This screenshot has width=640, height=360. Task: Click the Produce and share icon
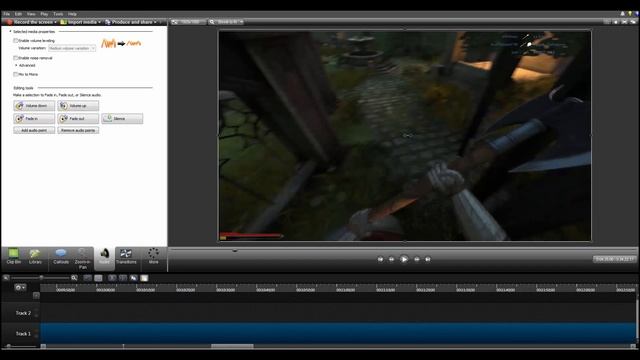108,22
